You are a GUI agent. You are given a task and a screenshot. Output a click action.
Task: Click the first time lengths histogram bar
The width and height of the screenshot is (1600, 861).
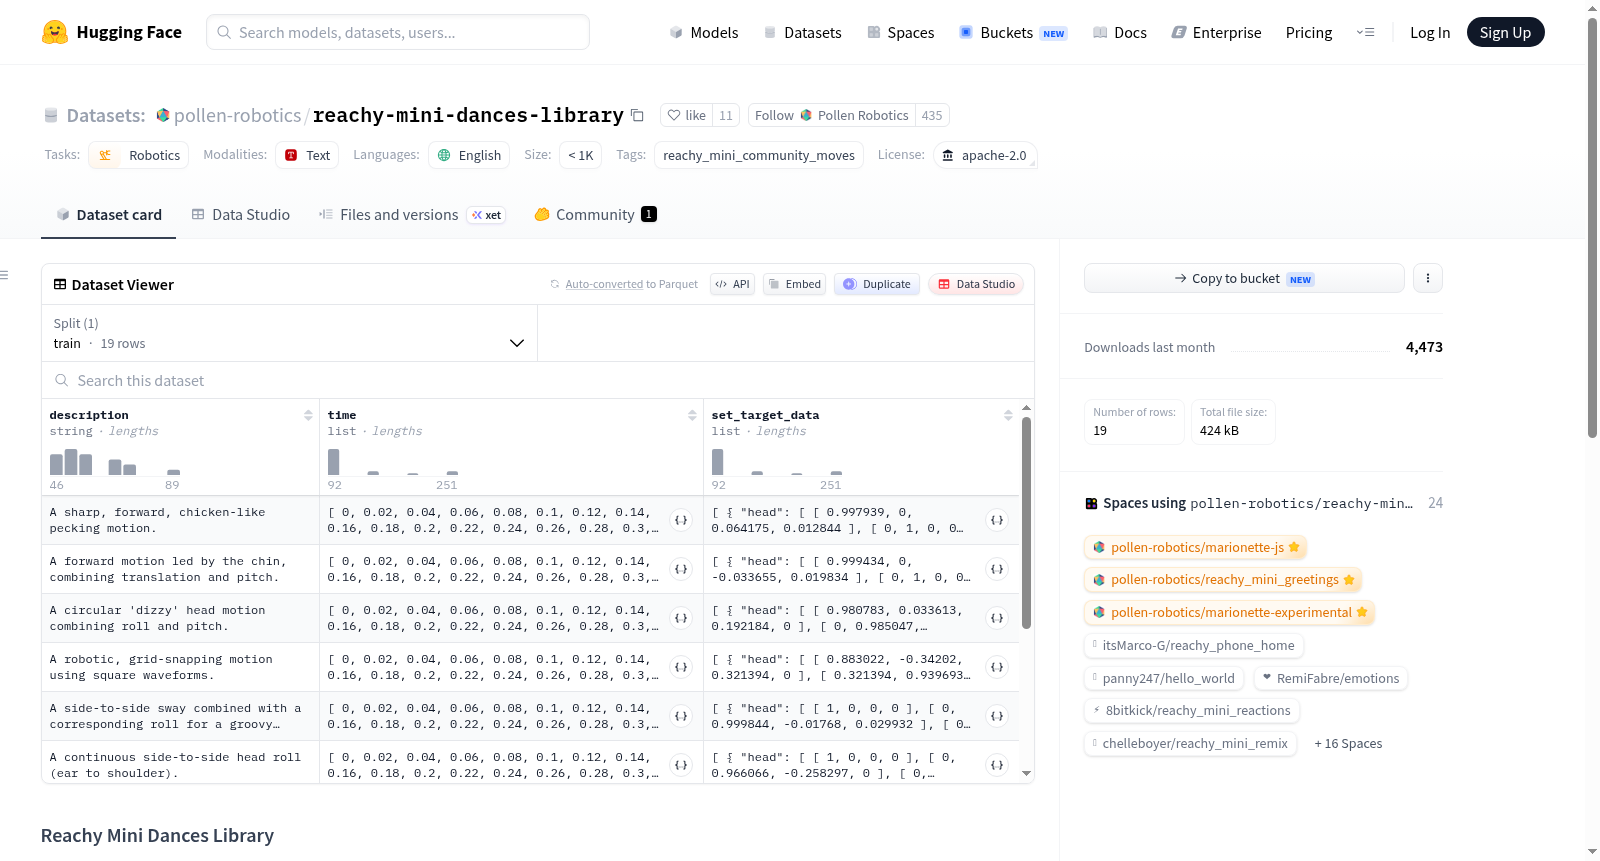[x=333, y=462]
